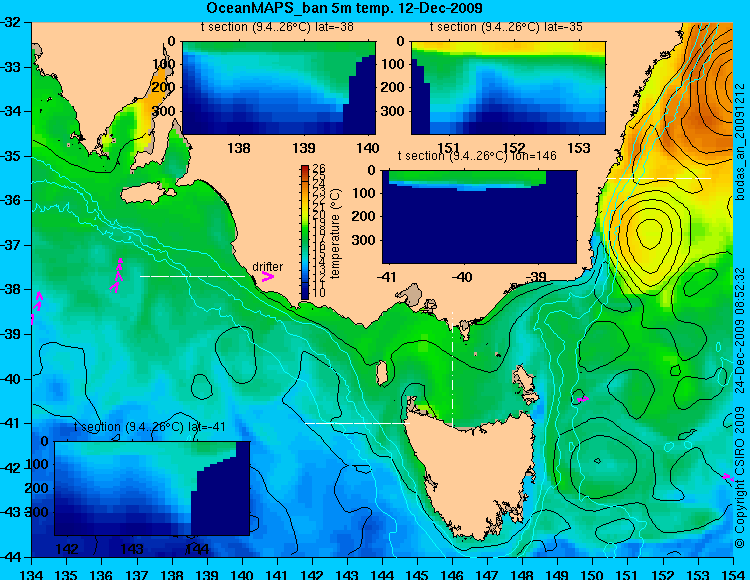The width and height of the screenshot is (750, 580).
Task: Click the "t section (9.4..26°C) lat=-38" heading
Action: (277, 27)
